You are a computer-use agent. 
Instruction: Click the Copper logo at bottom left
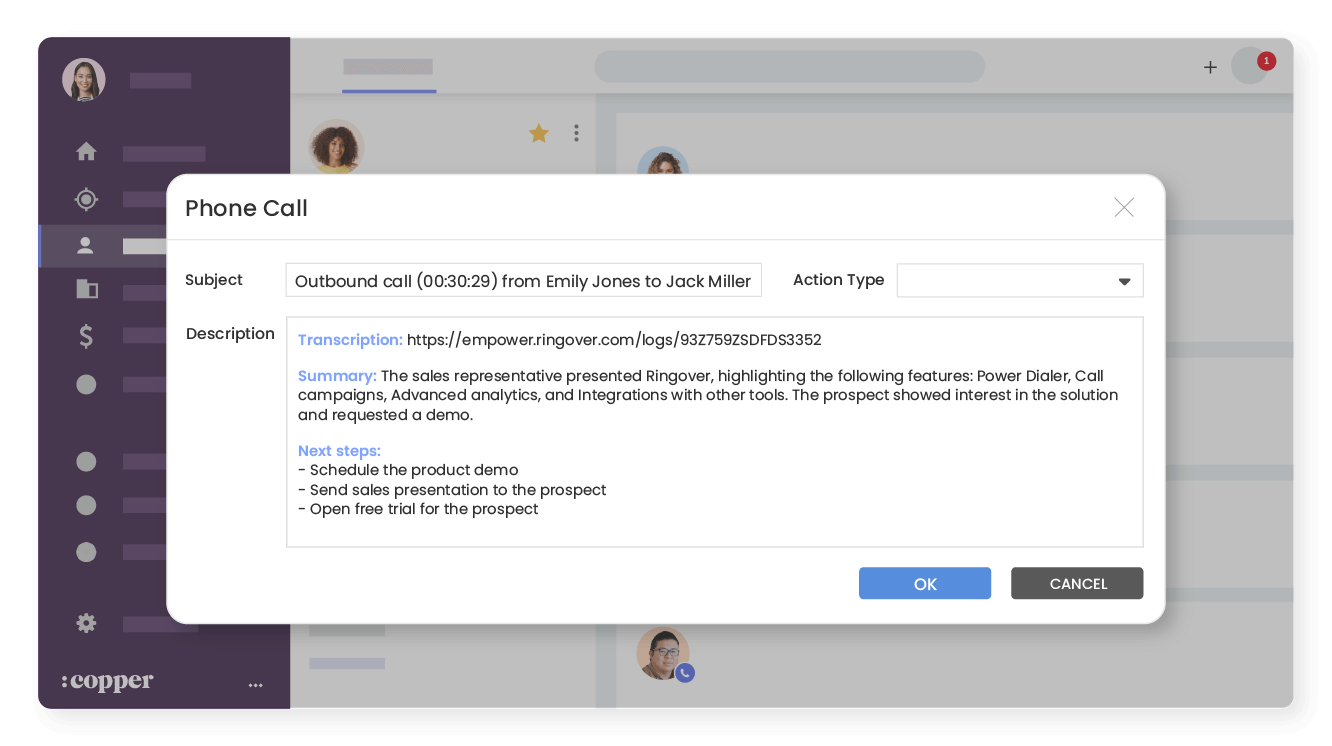(x=107, y=681)
